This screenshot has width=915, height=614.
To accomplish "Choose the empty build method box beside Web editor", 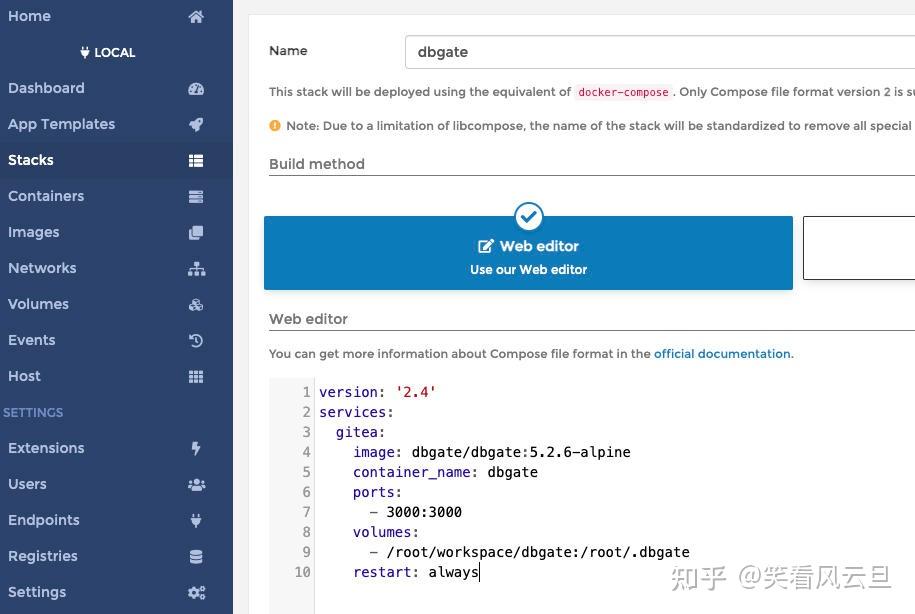I will click(x=858, y=248).
